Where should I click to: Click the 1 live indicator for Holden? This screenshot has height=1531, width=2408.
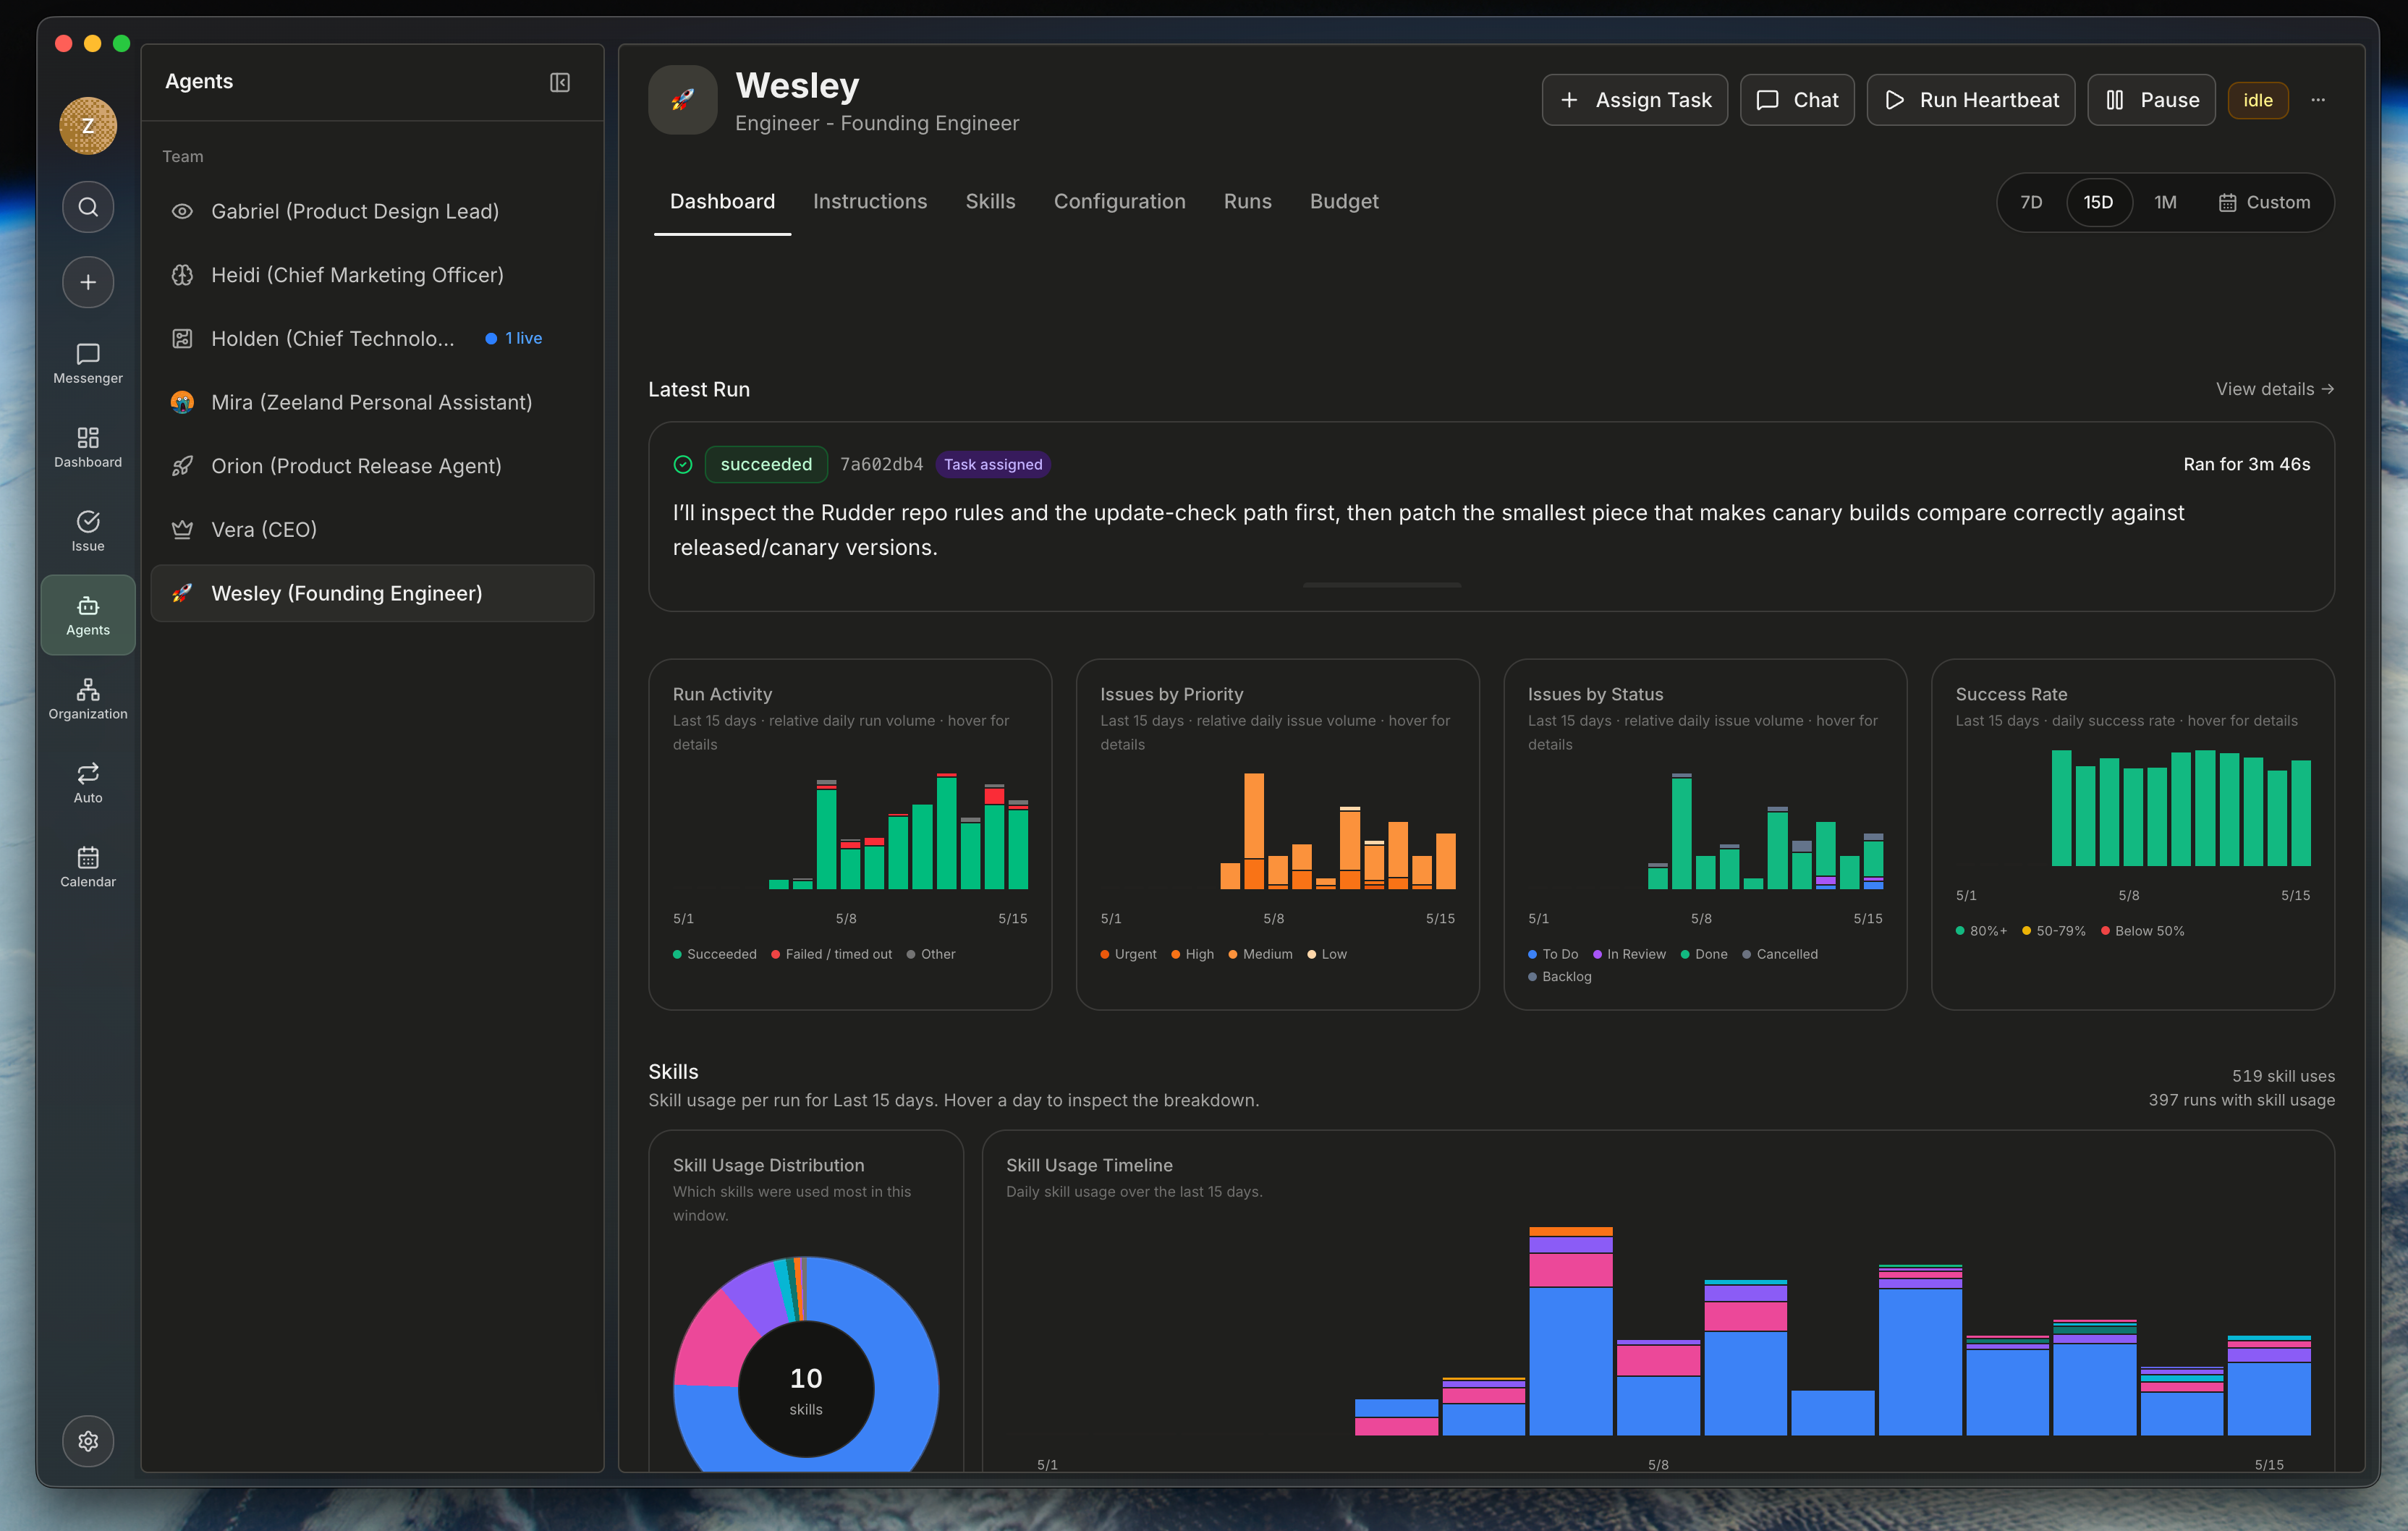(x=514, y=338)
